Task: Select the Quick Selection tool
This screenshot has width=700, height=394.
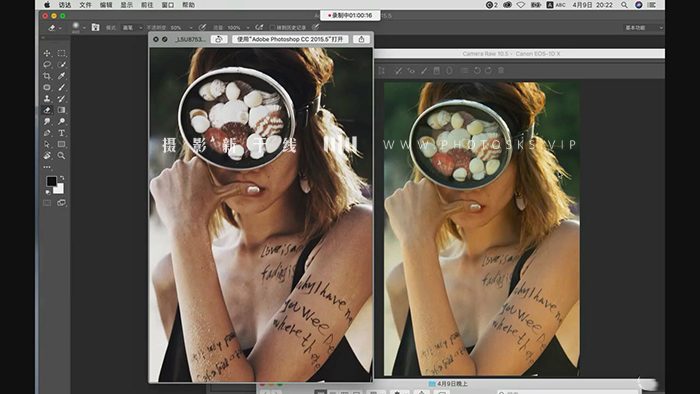Action: [x=62, y=64]
